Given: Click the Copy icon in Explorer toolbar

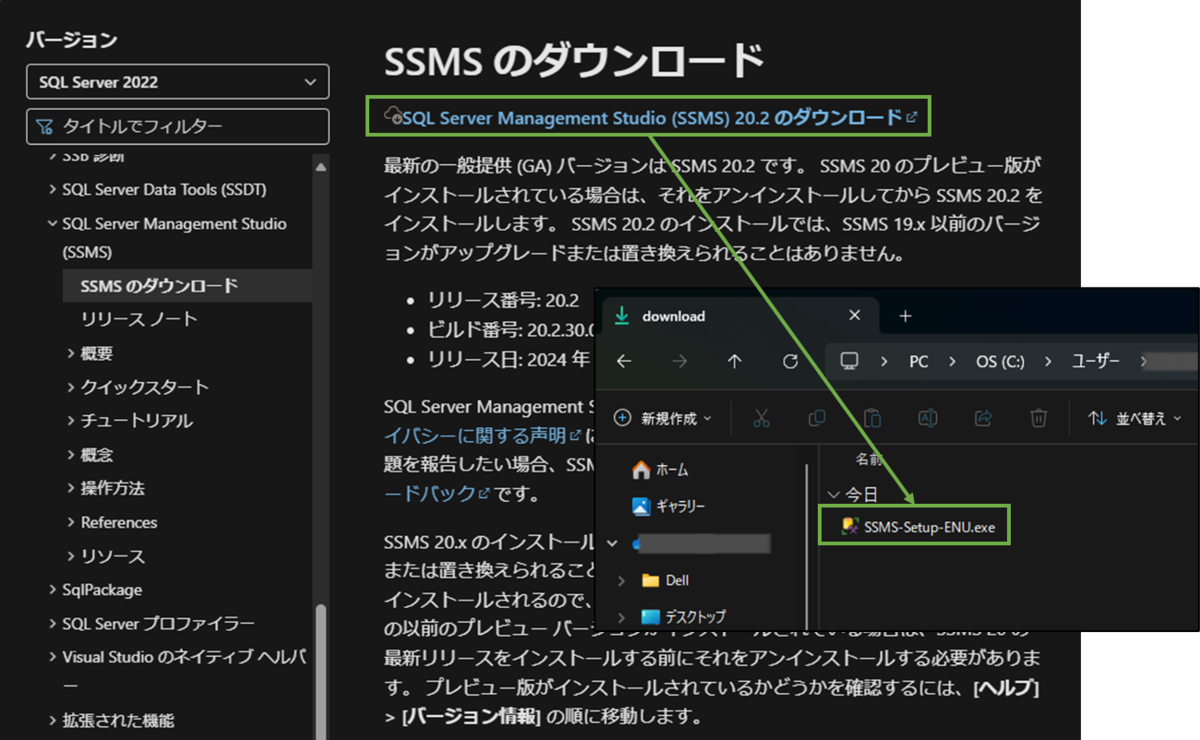Looking at the screenshot, I should click(817, 418).
